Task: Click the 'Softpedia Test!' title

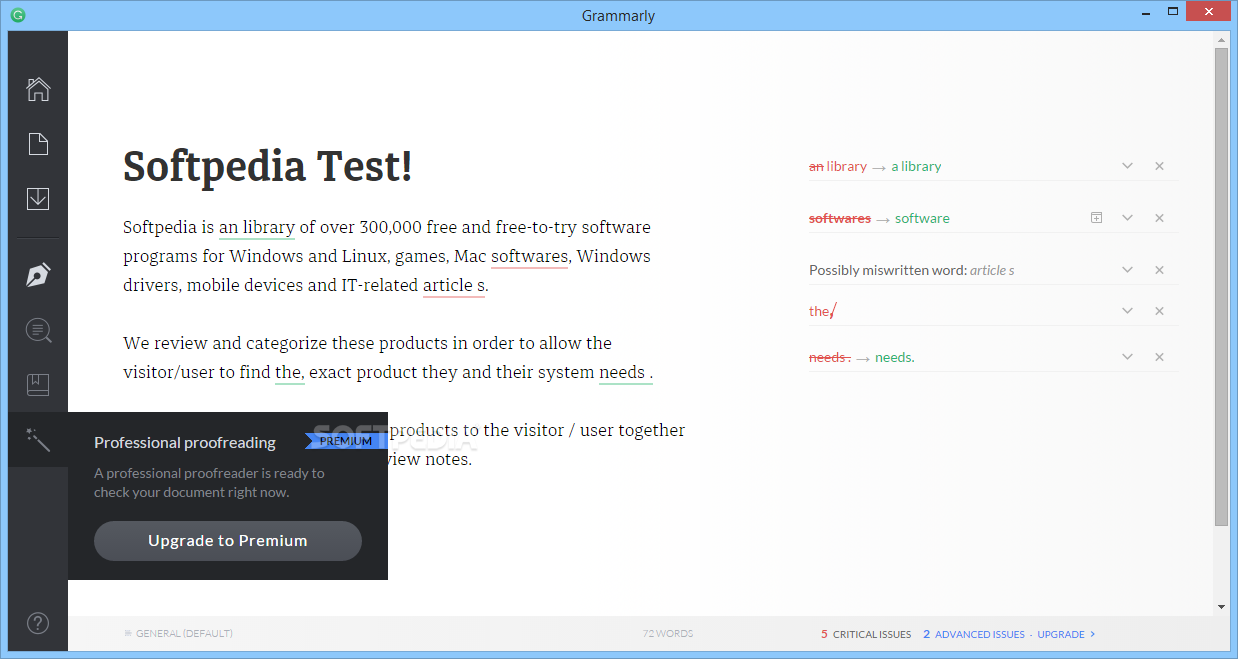Action: pos(268,166)
